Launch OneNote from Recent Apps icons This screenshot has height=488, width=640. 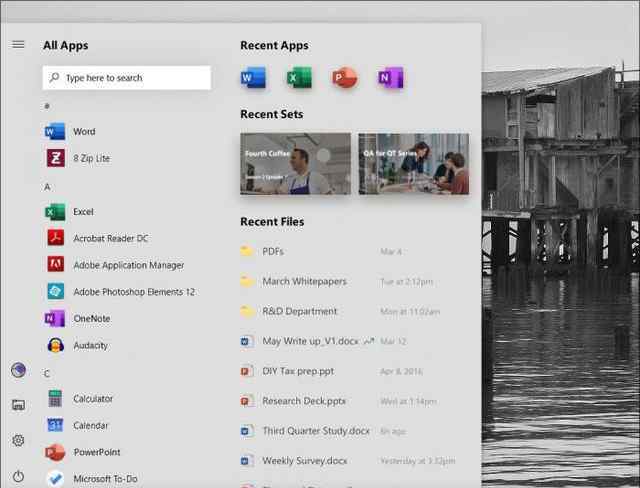(391, 78)
